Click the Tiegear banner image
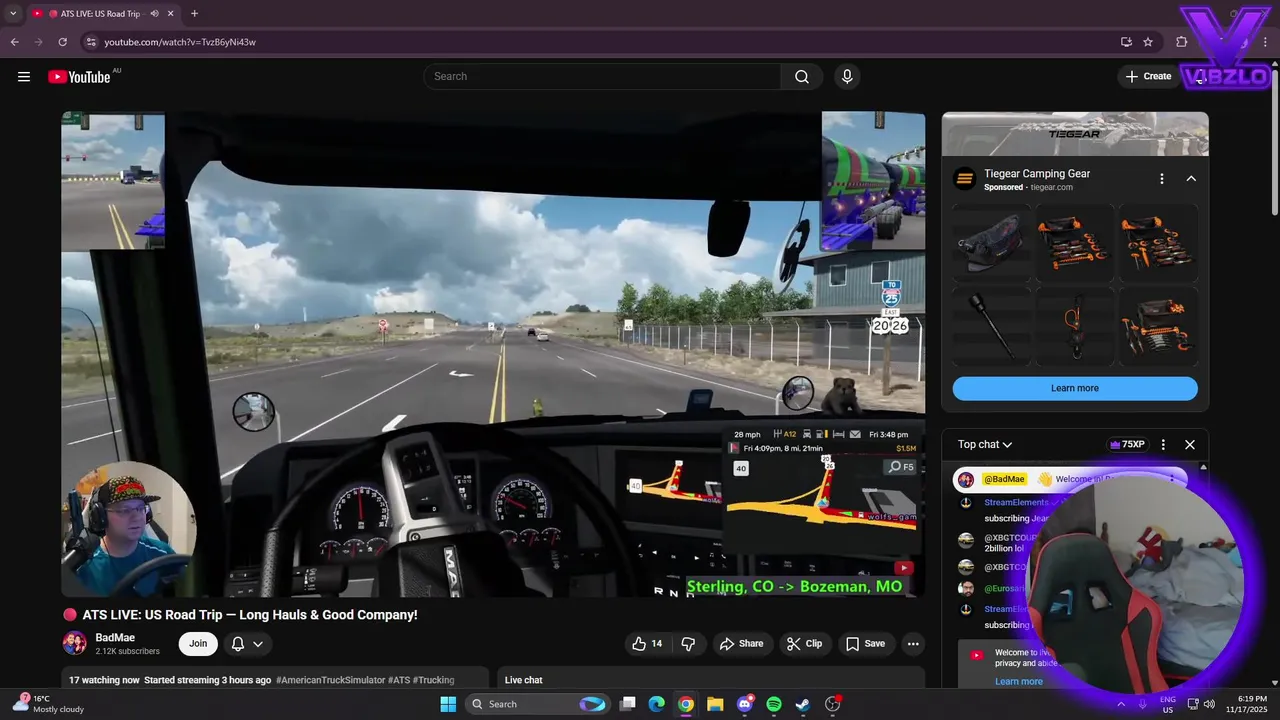1280x720 pixels. (x=1075, y=134)
